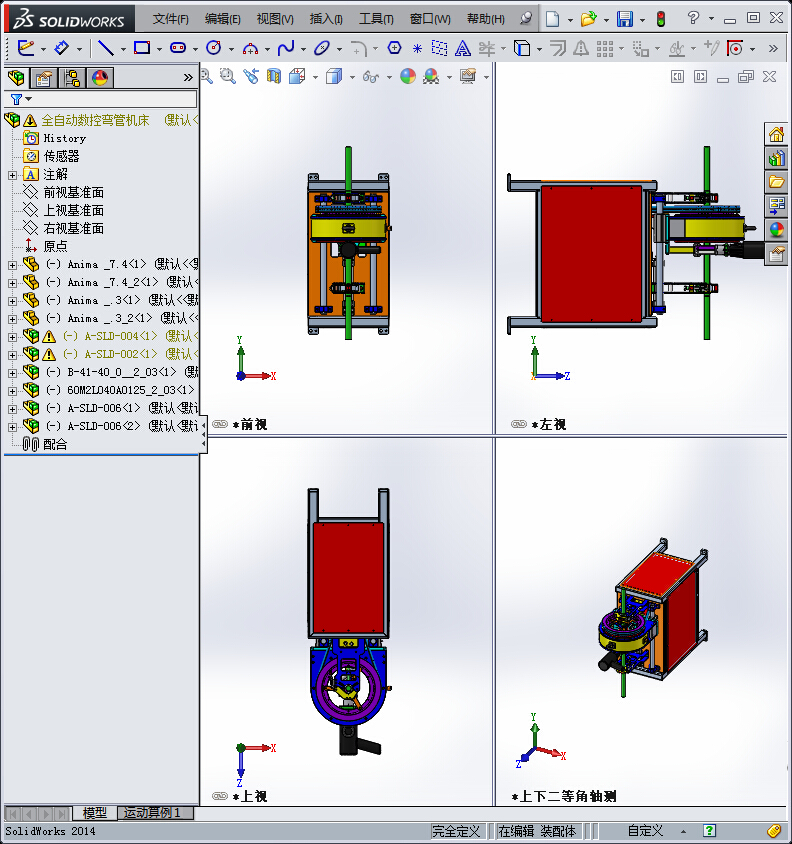Image resolution: width=792 pixels, height=844 pixels.
Task: Open the DisplayManager tab
Action: [100, 79]
